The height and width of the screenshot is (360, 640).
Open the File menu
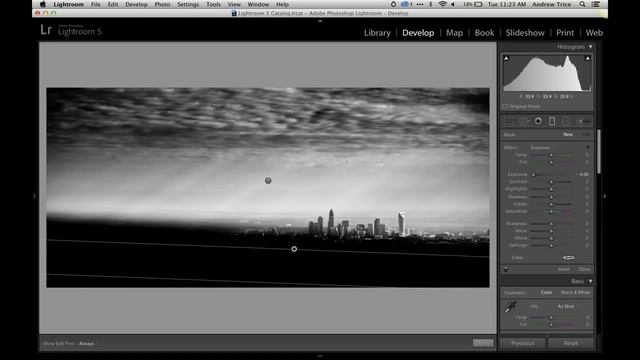(96, 4)
